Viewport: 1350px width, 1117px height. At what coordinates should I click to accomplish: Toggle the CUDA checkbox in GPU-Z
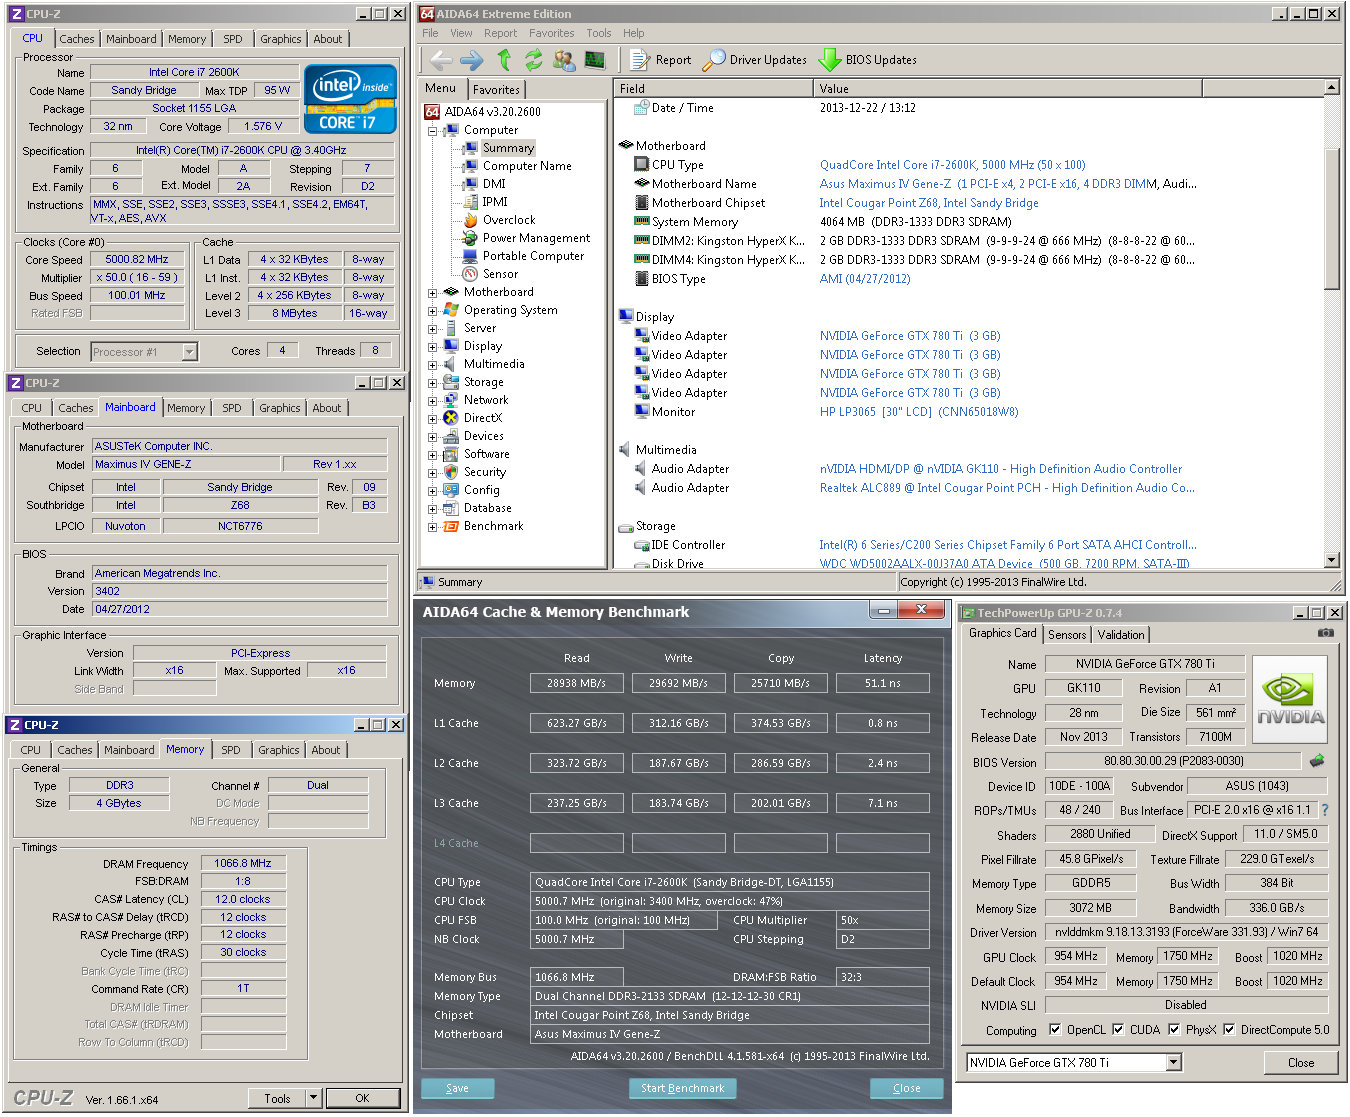(x=1118, y=1029)
